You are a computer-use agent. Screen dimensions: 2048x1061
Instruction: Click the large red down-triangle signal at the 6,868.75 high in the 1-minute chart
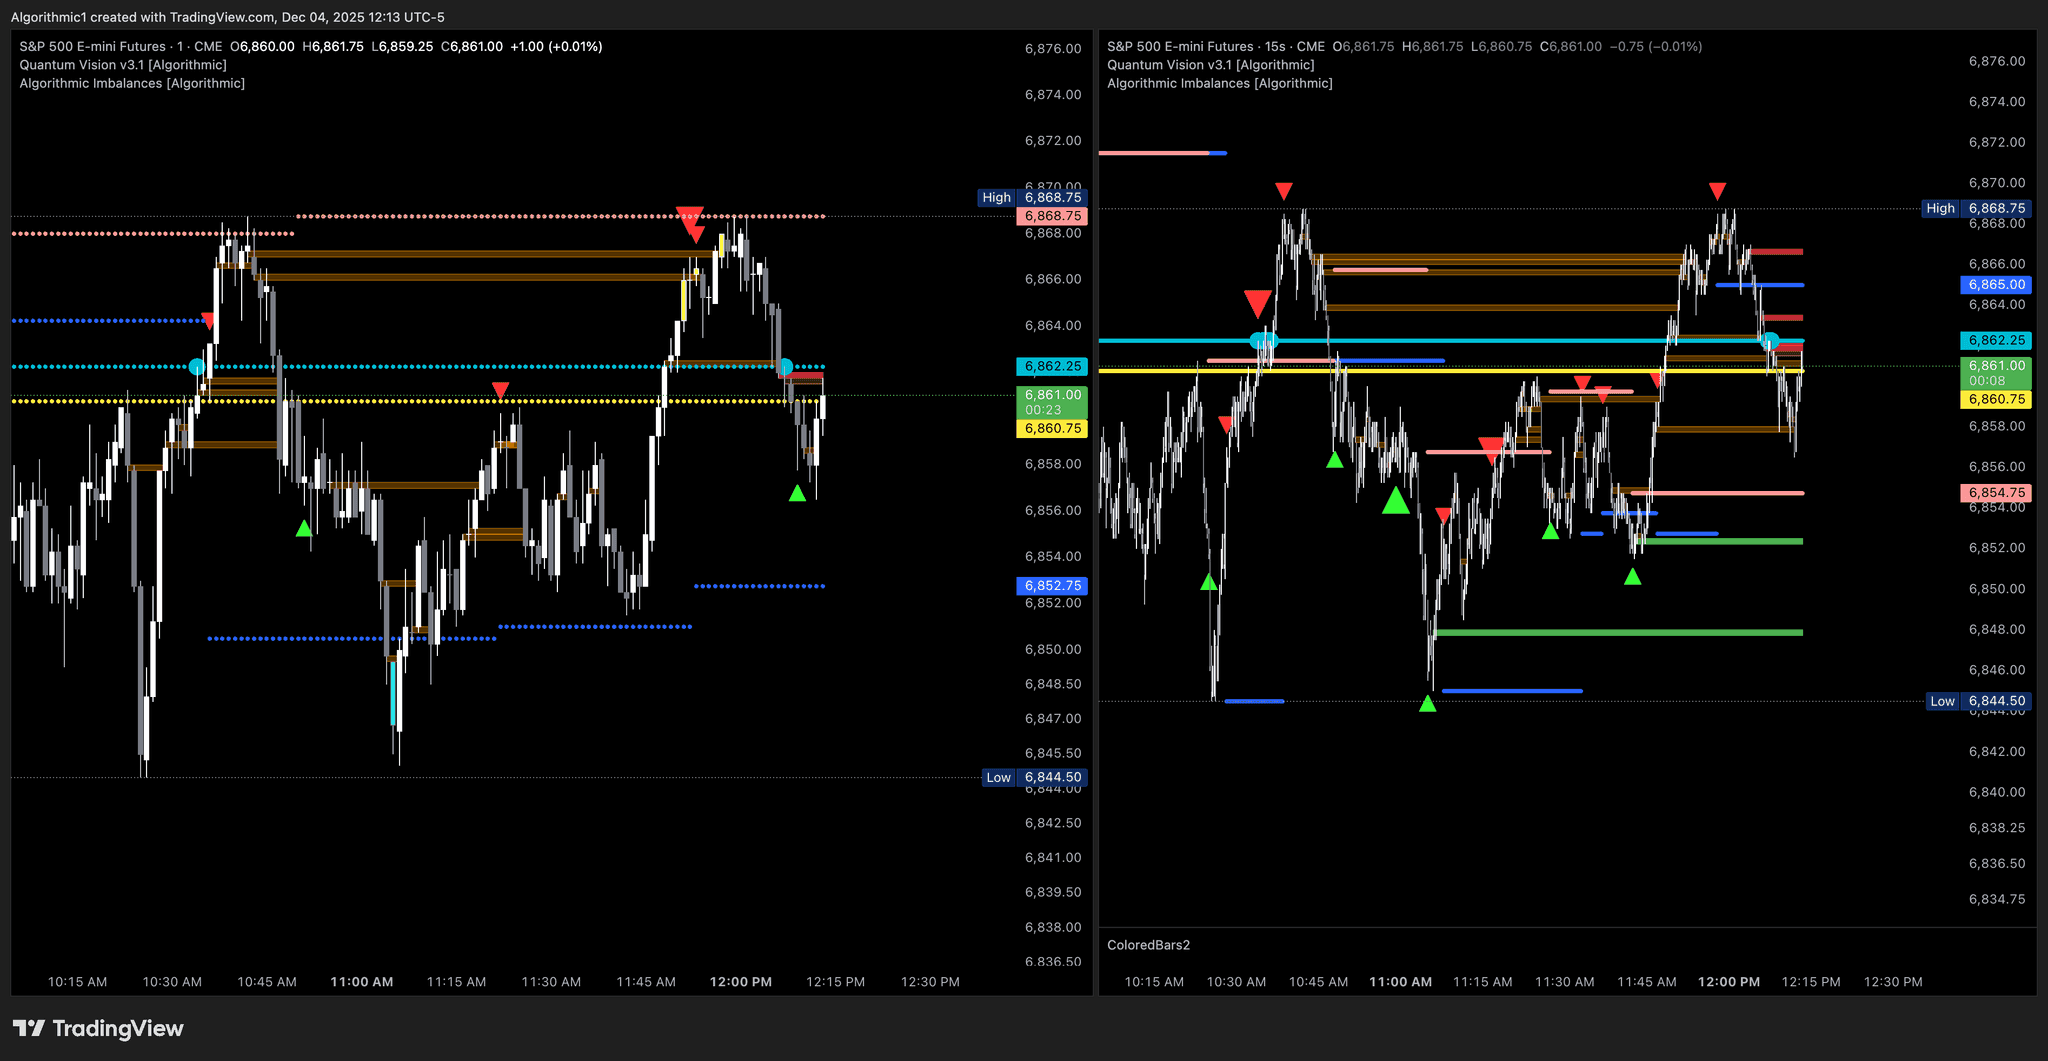point(690,217)
